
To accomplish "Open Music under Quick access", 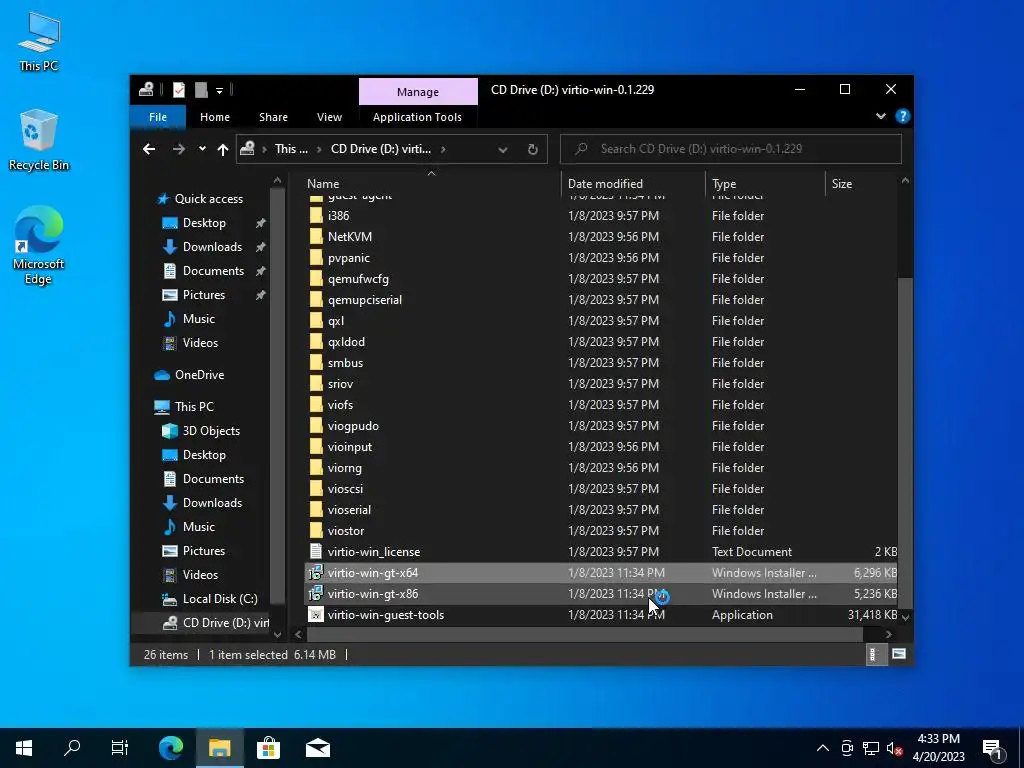I will (x=199, y=319).
